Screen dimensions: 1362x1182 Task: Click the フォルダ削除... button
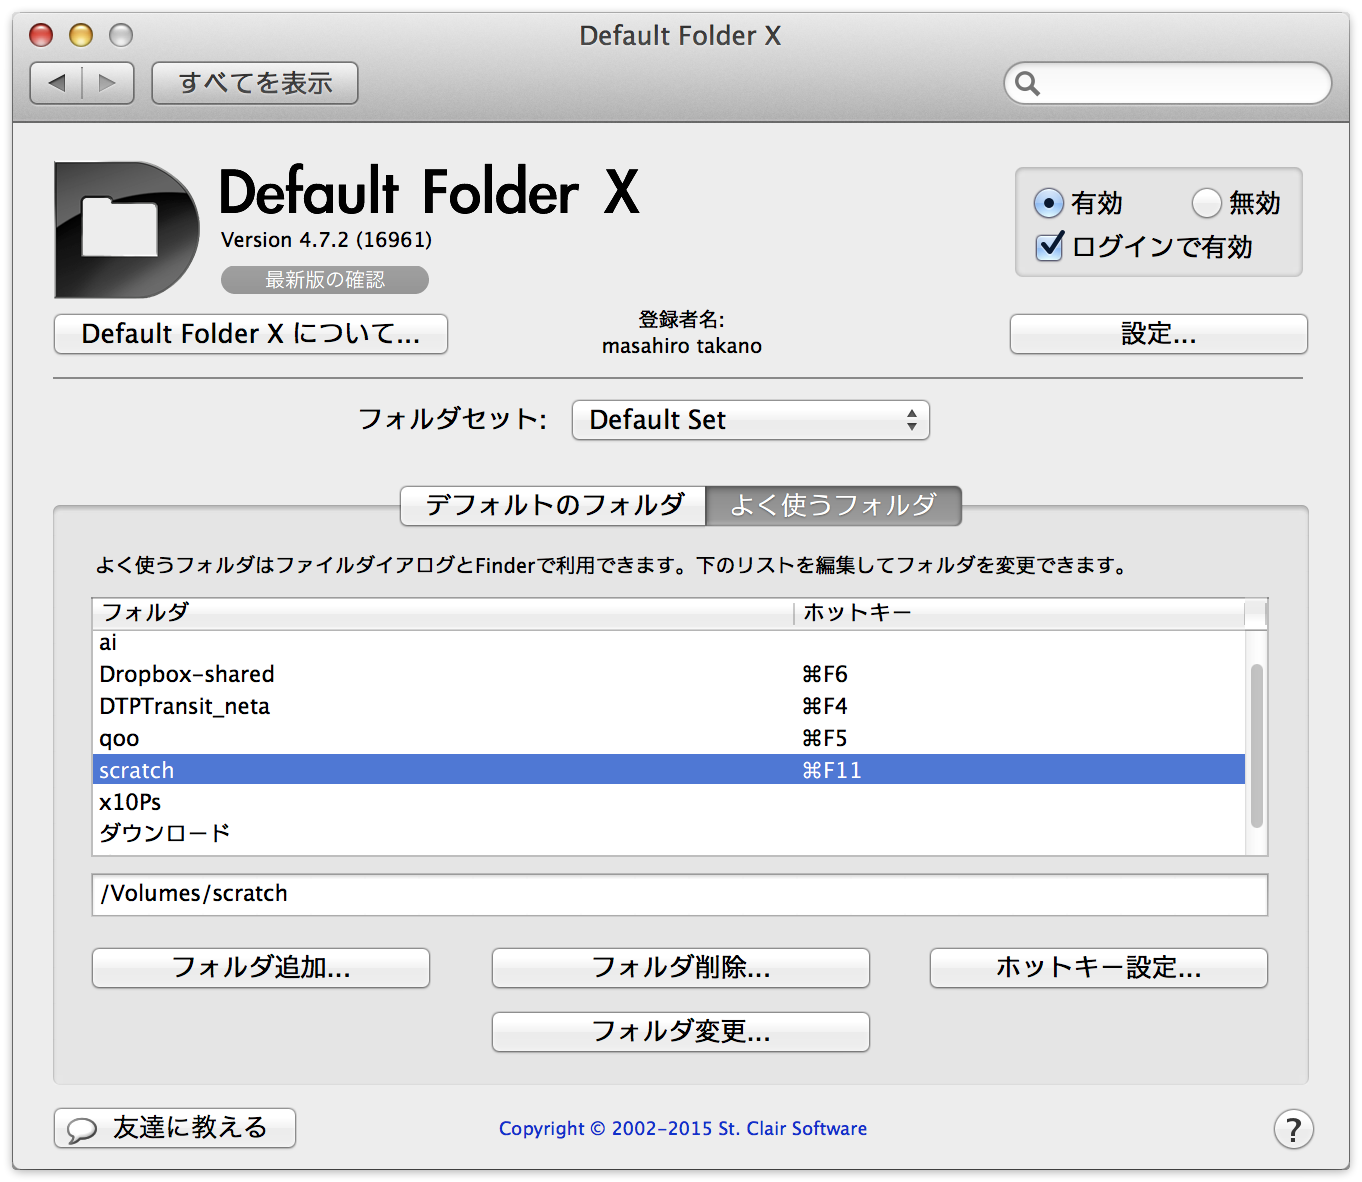click(x=681, y=968)
